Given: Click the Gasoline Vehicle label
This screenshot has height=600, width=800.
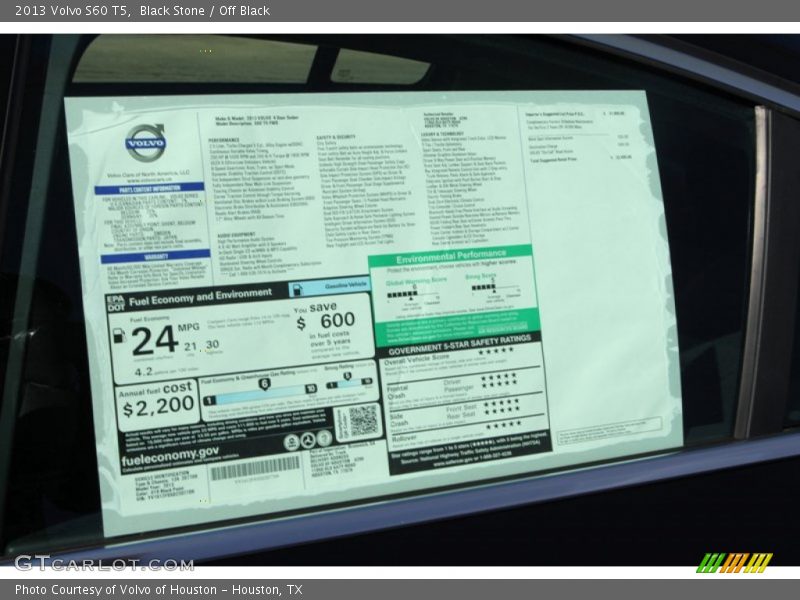Looking at the screenshot, I should (328, 288).
